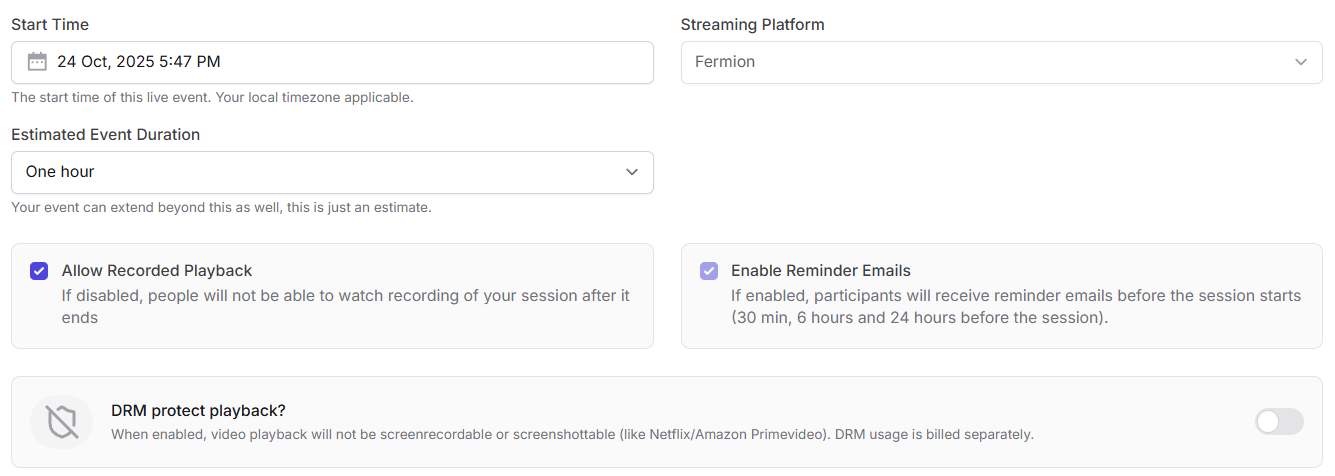
Task: Click the "Streaming Platform" field label
Action: [752, 24]
